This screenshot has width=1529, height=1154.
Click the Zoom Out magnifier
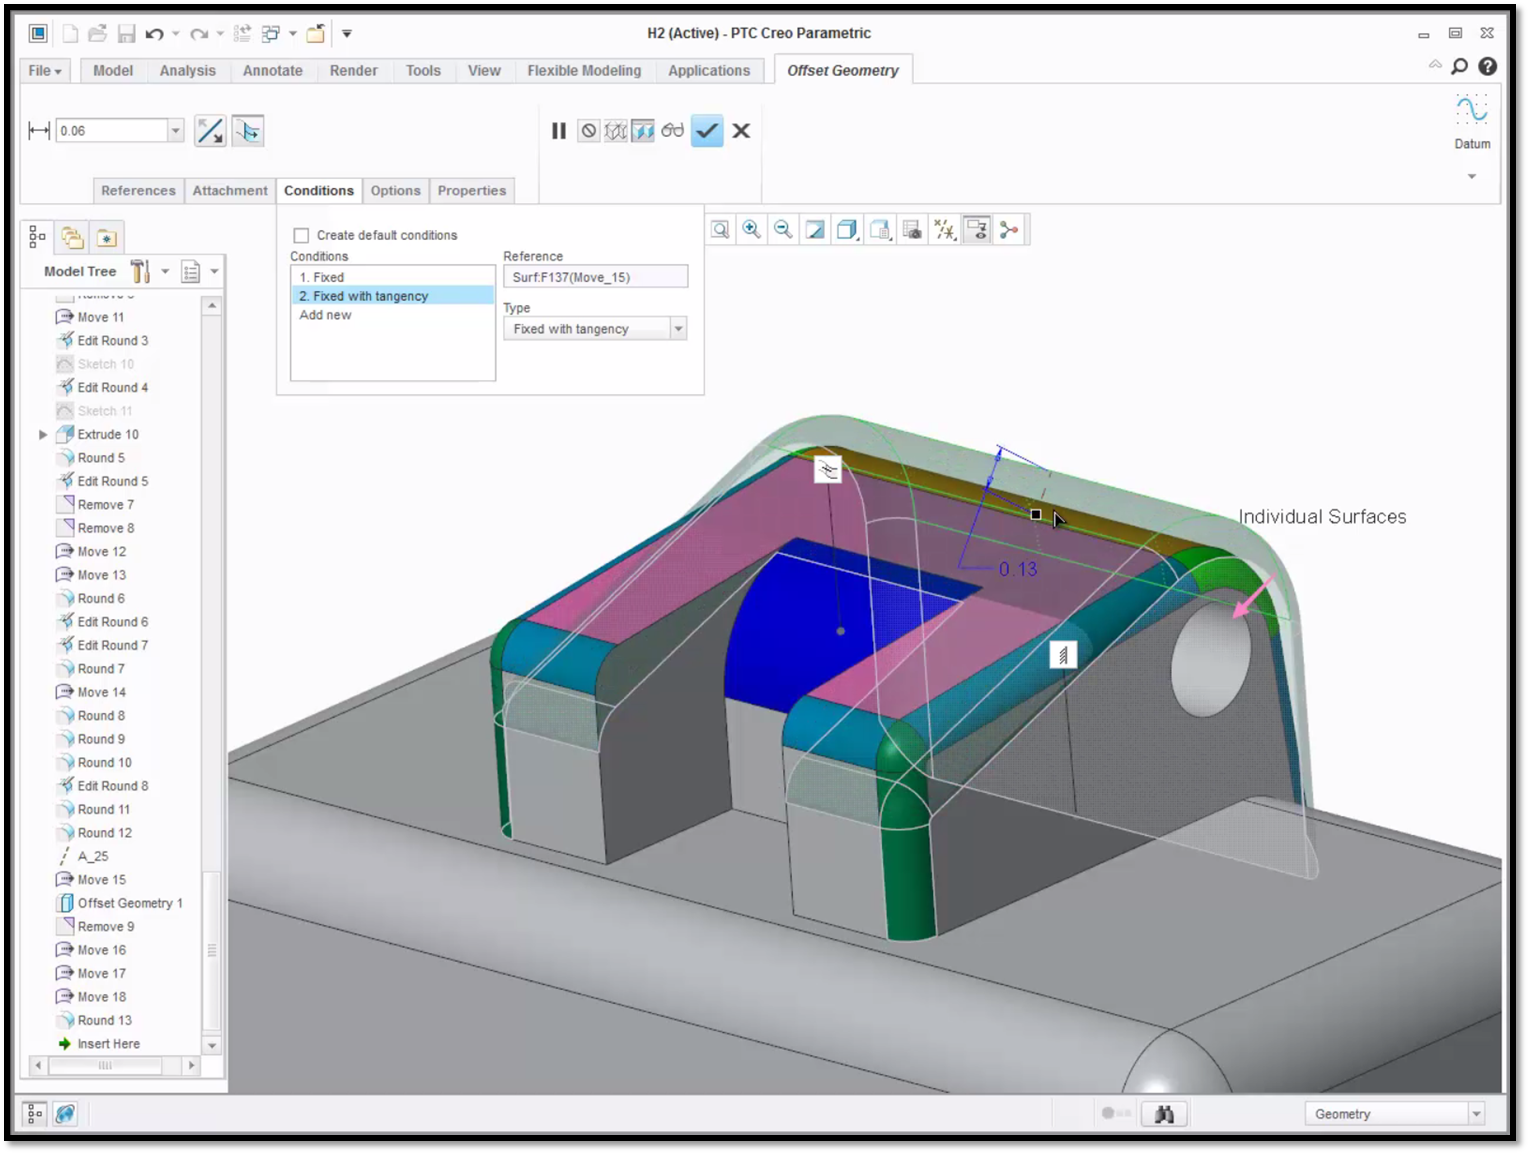pyautogui.click(x=783, y=230)
